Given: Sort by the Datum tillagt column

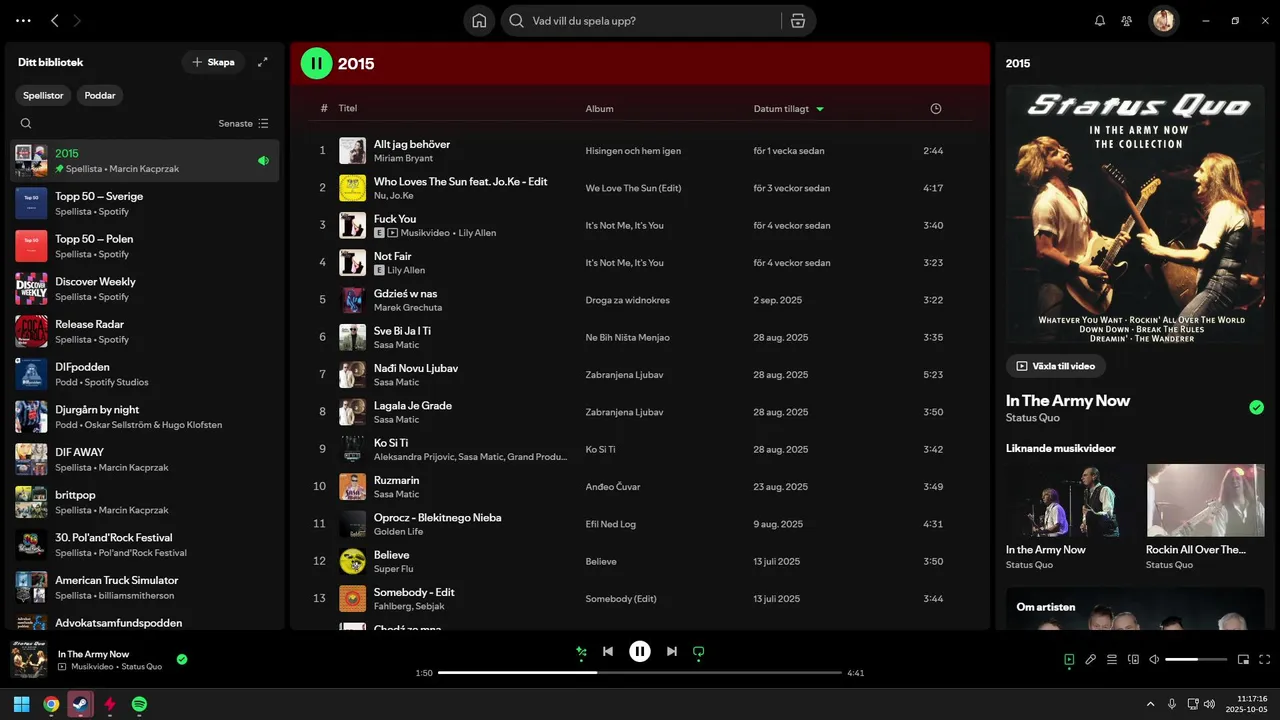Looking at the screenshot, I should (x=789, y=109).
